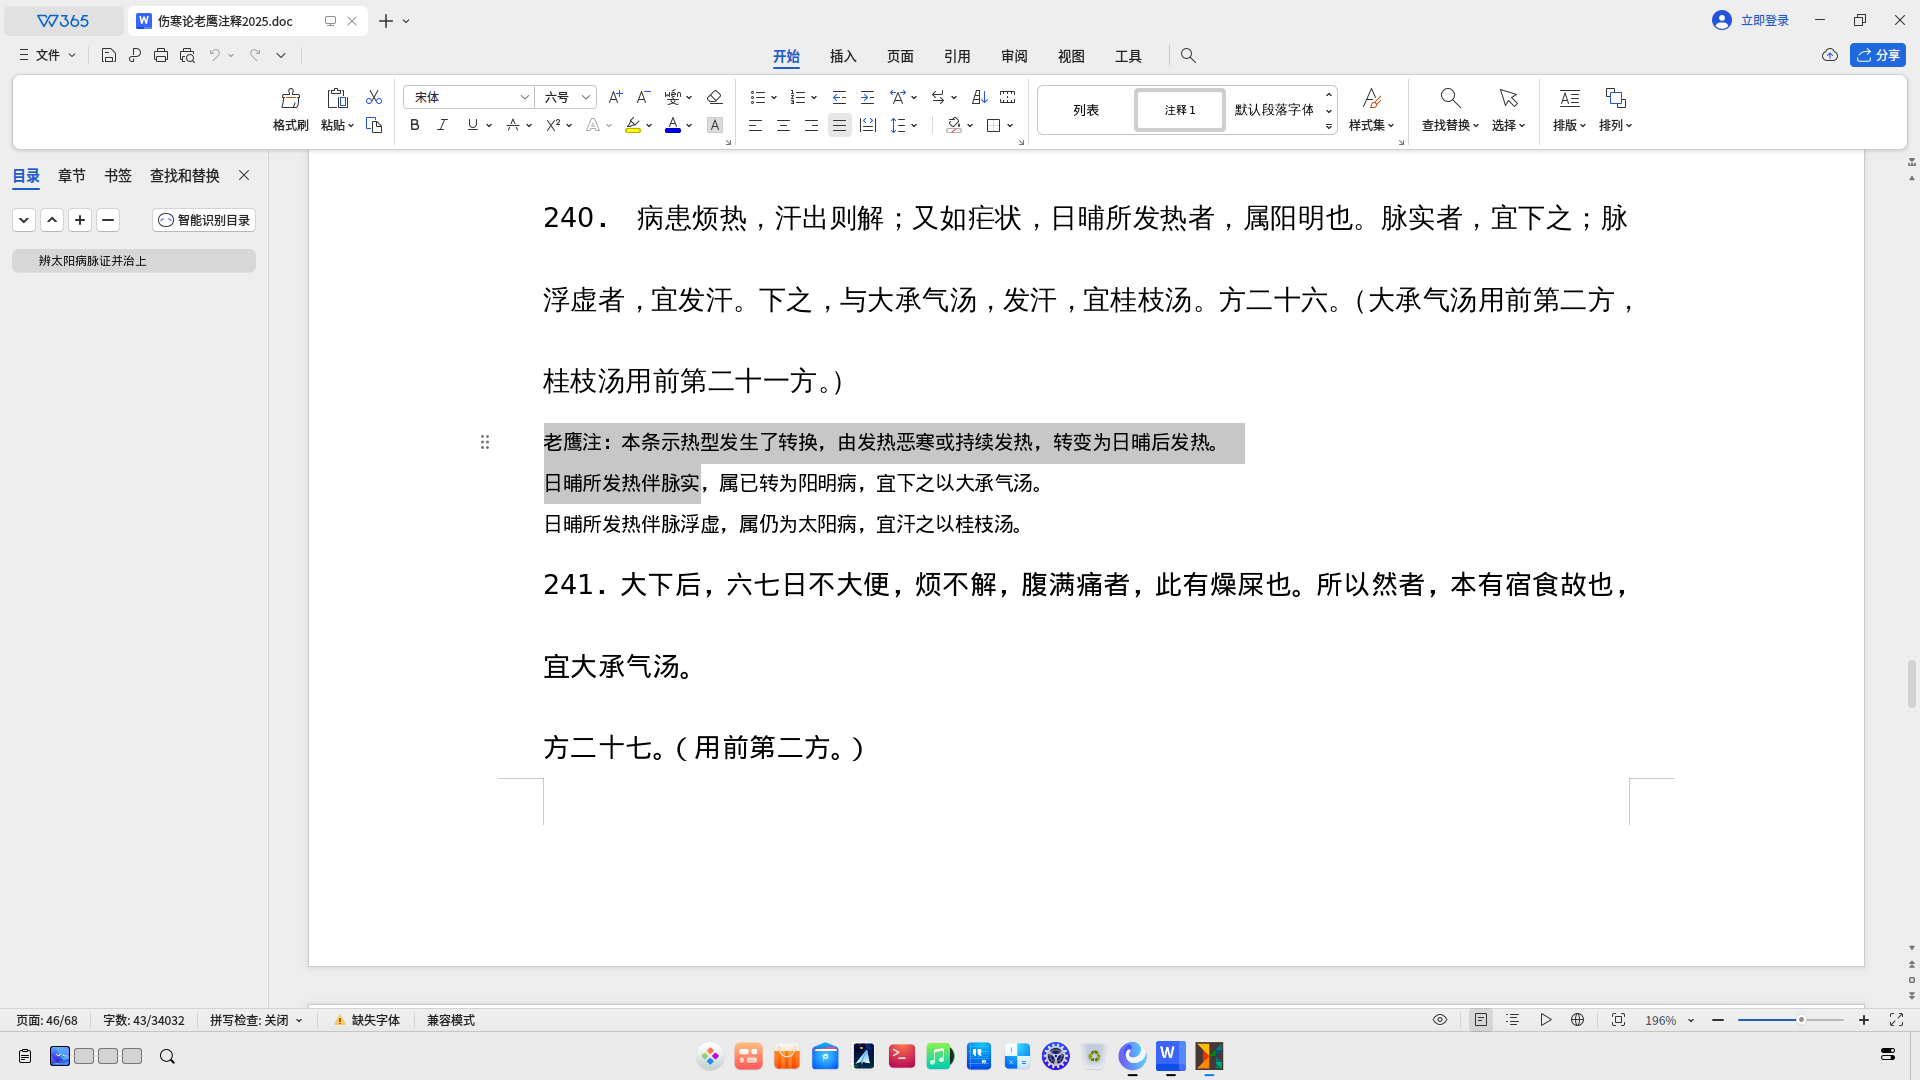Toggle Bold formatting

coord(415,125)
